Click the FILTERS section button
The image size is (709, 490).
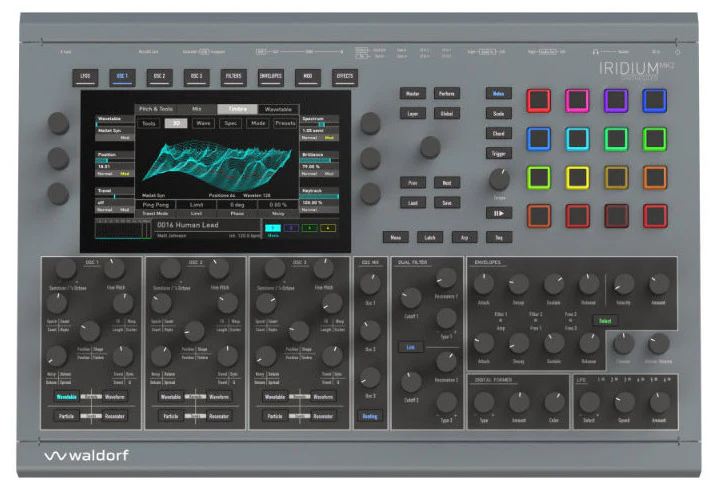click(233, 77)
